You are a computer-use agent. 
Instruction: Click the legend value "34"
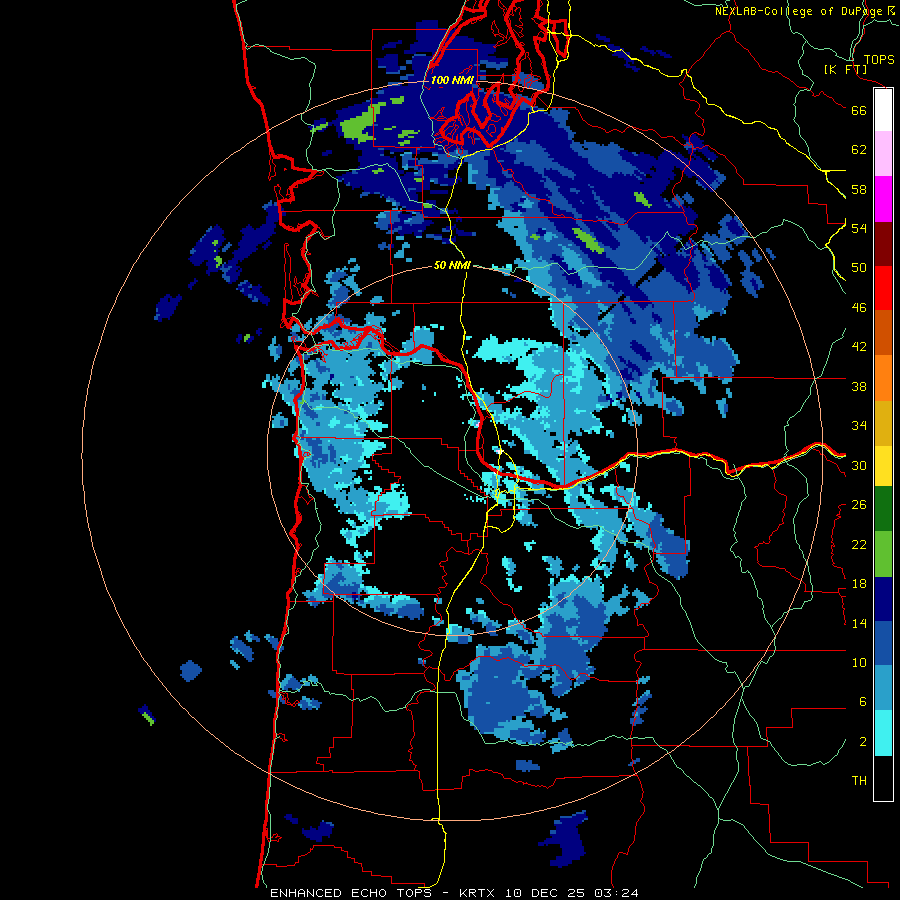tap(859, 426)
